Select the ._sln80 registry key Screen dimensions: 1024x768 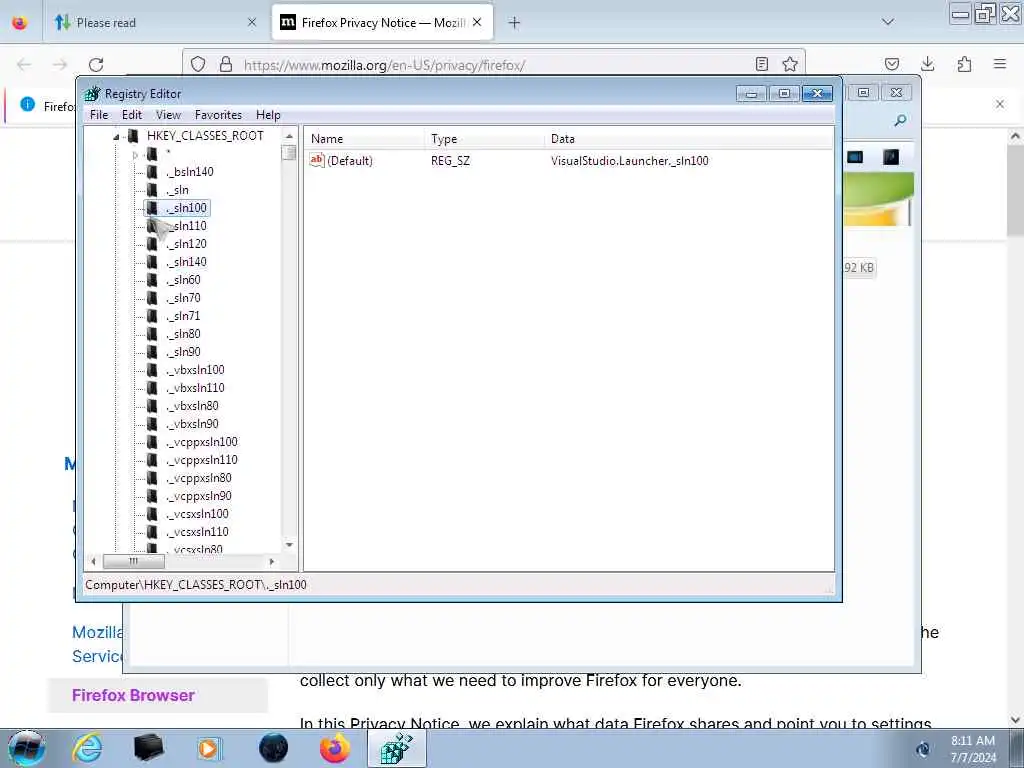[x=184, y=334]
